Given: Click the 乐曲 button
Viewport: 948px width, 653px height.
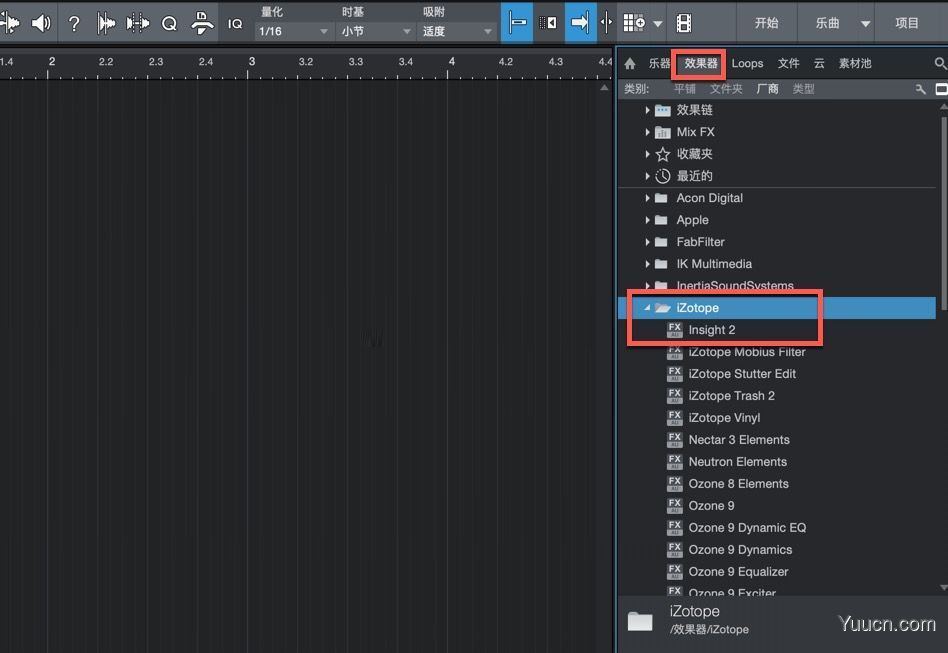Looking at the screenshot, I should point(827,23).
